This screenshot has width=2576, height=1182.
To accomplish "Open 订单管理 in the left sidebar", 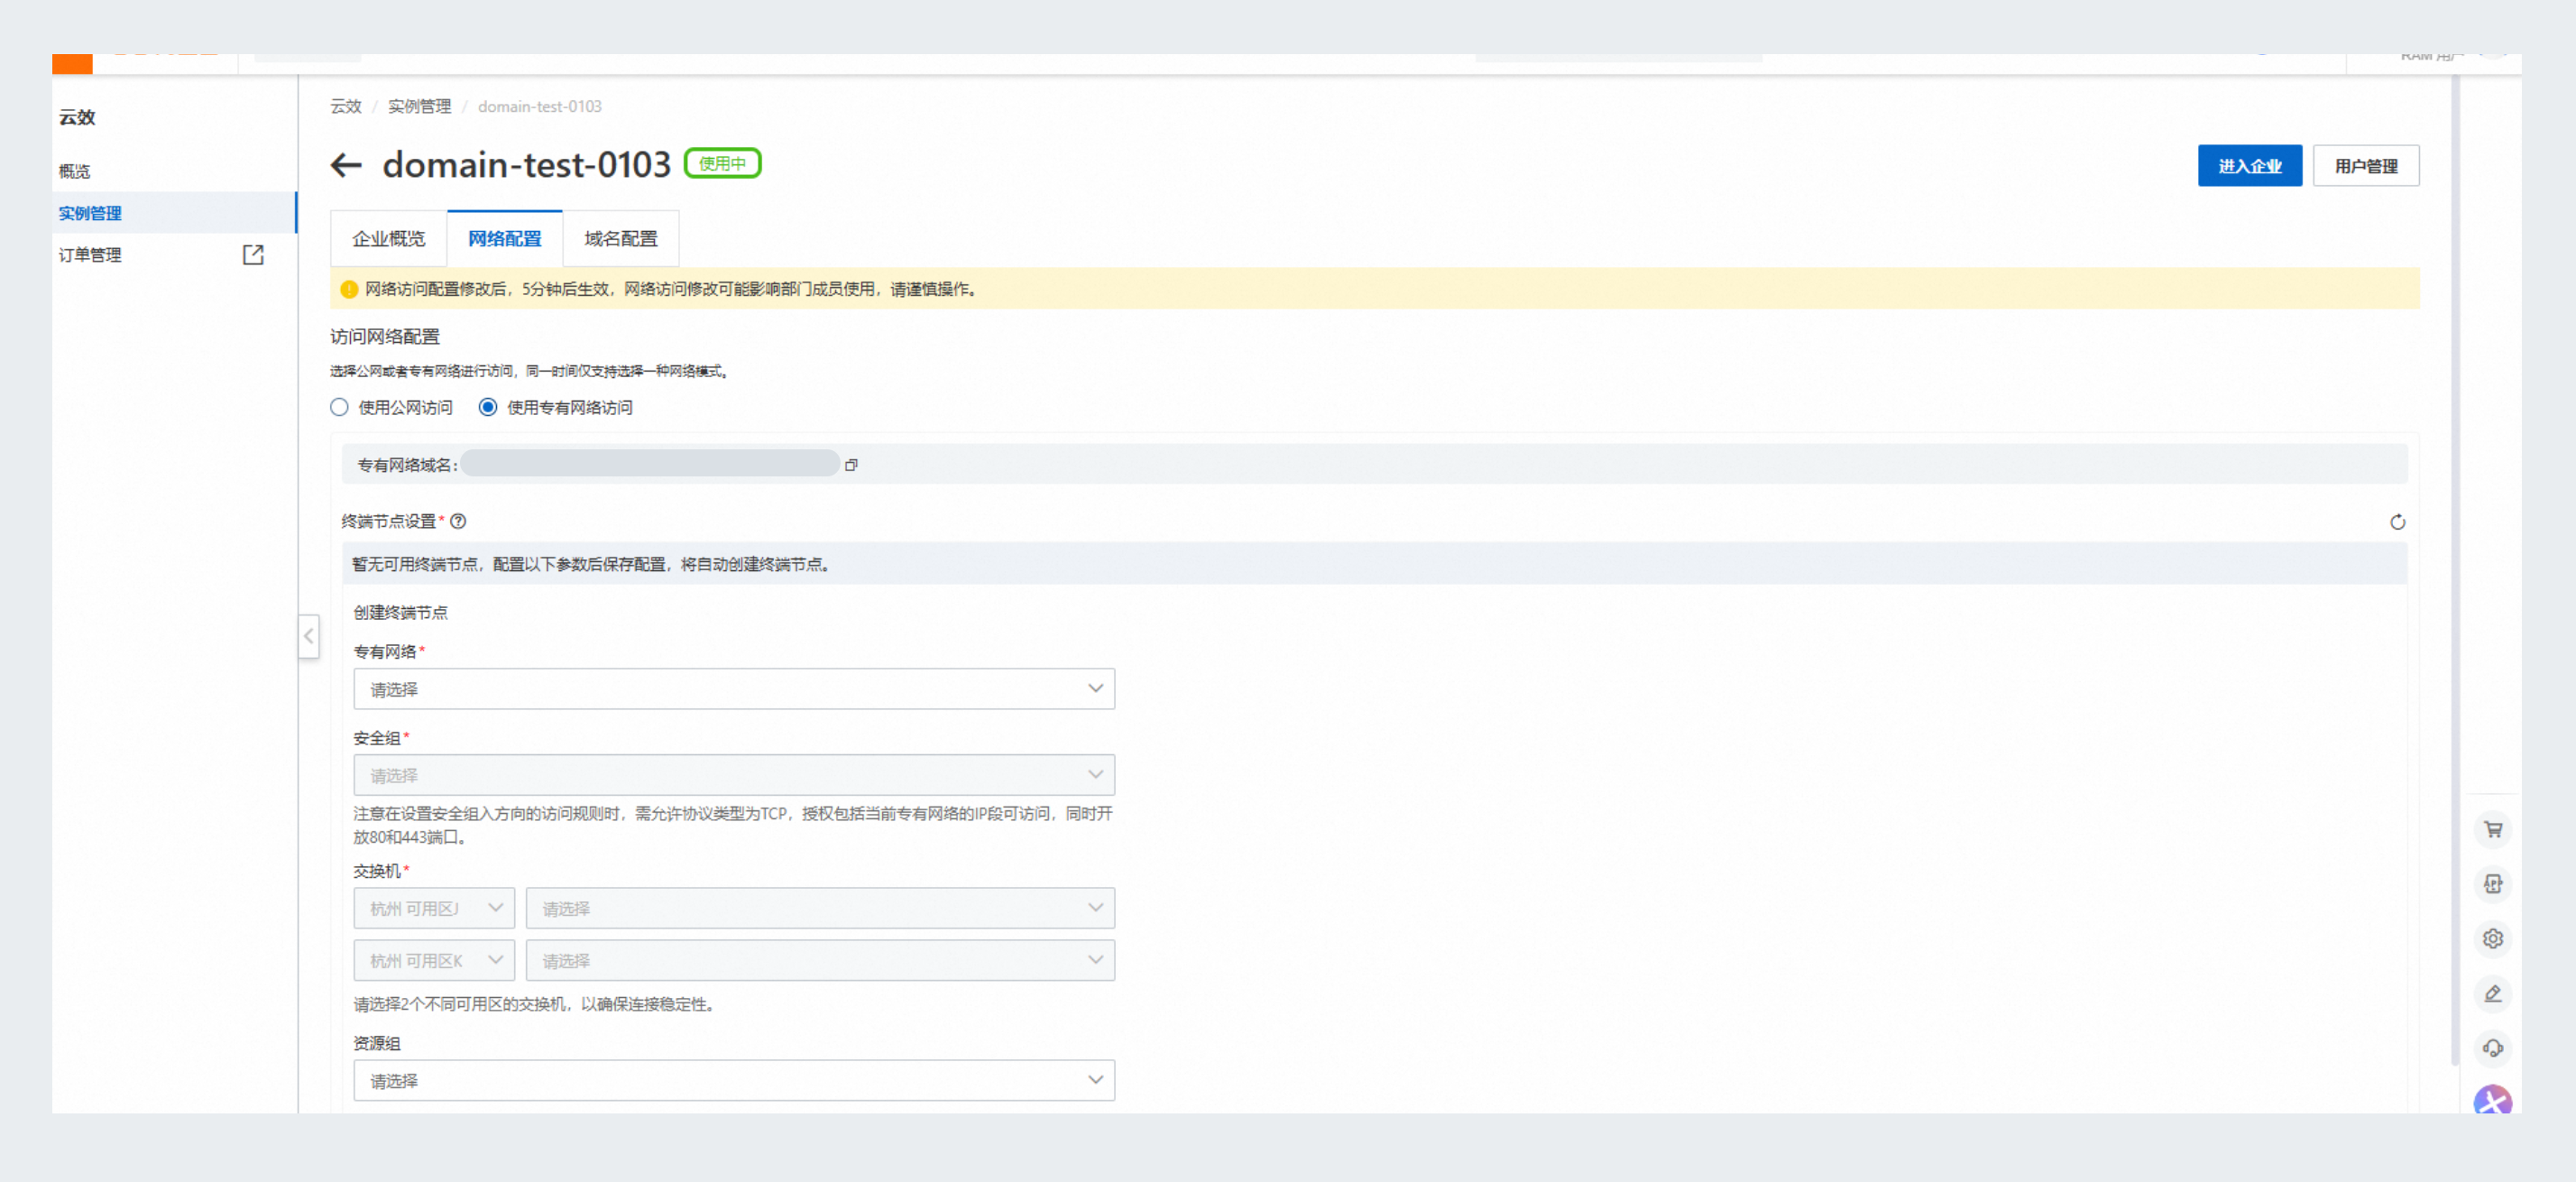I will (x=90, y=255).
